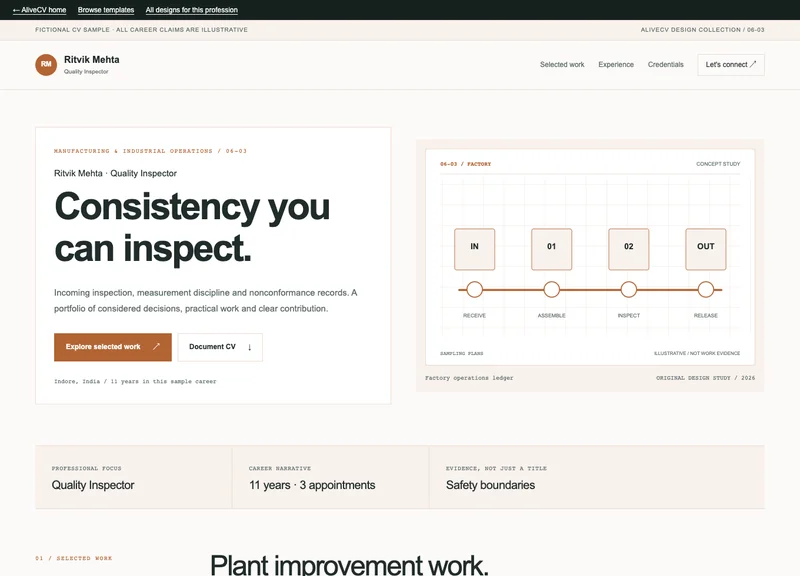The image size is (800, 576).
Task: Click the 02 stage box
Action: 629,249
